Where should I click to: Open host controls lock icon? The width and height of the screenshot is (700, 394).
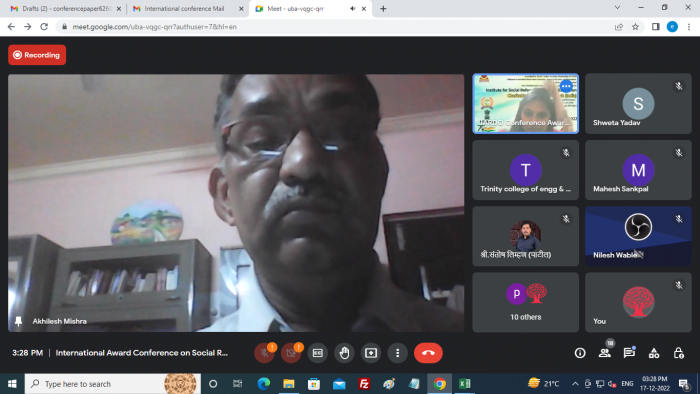(x=679, y=353)
